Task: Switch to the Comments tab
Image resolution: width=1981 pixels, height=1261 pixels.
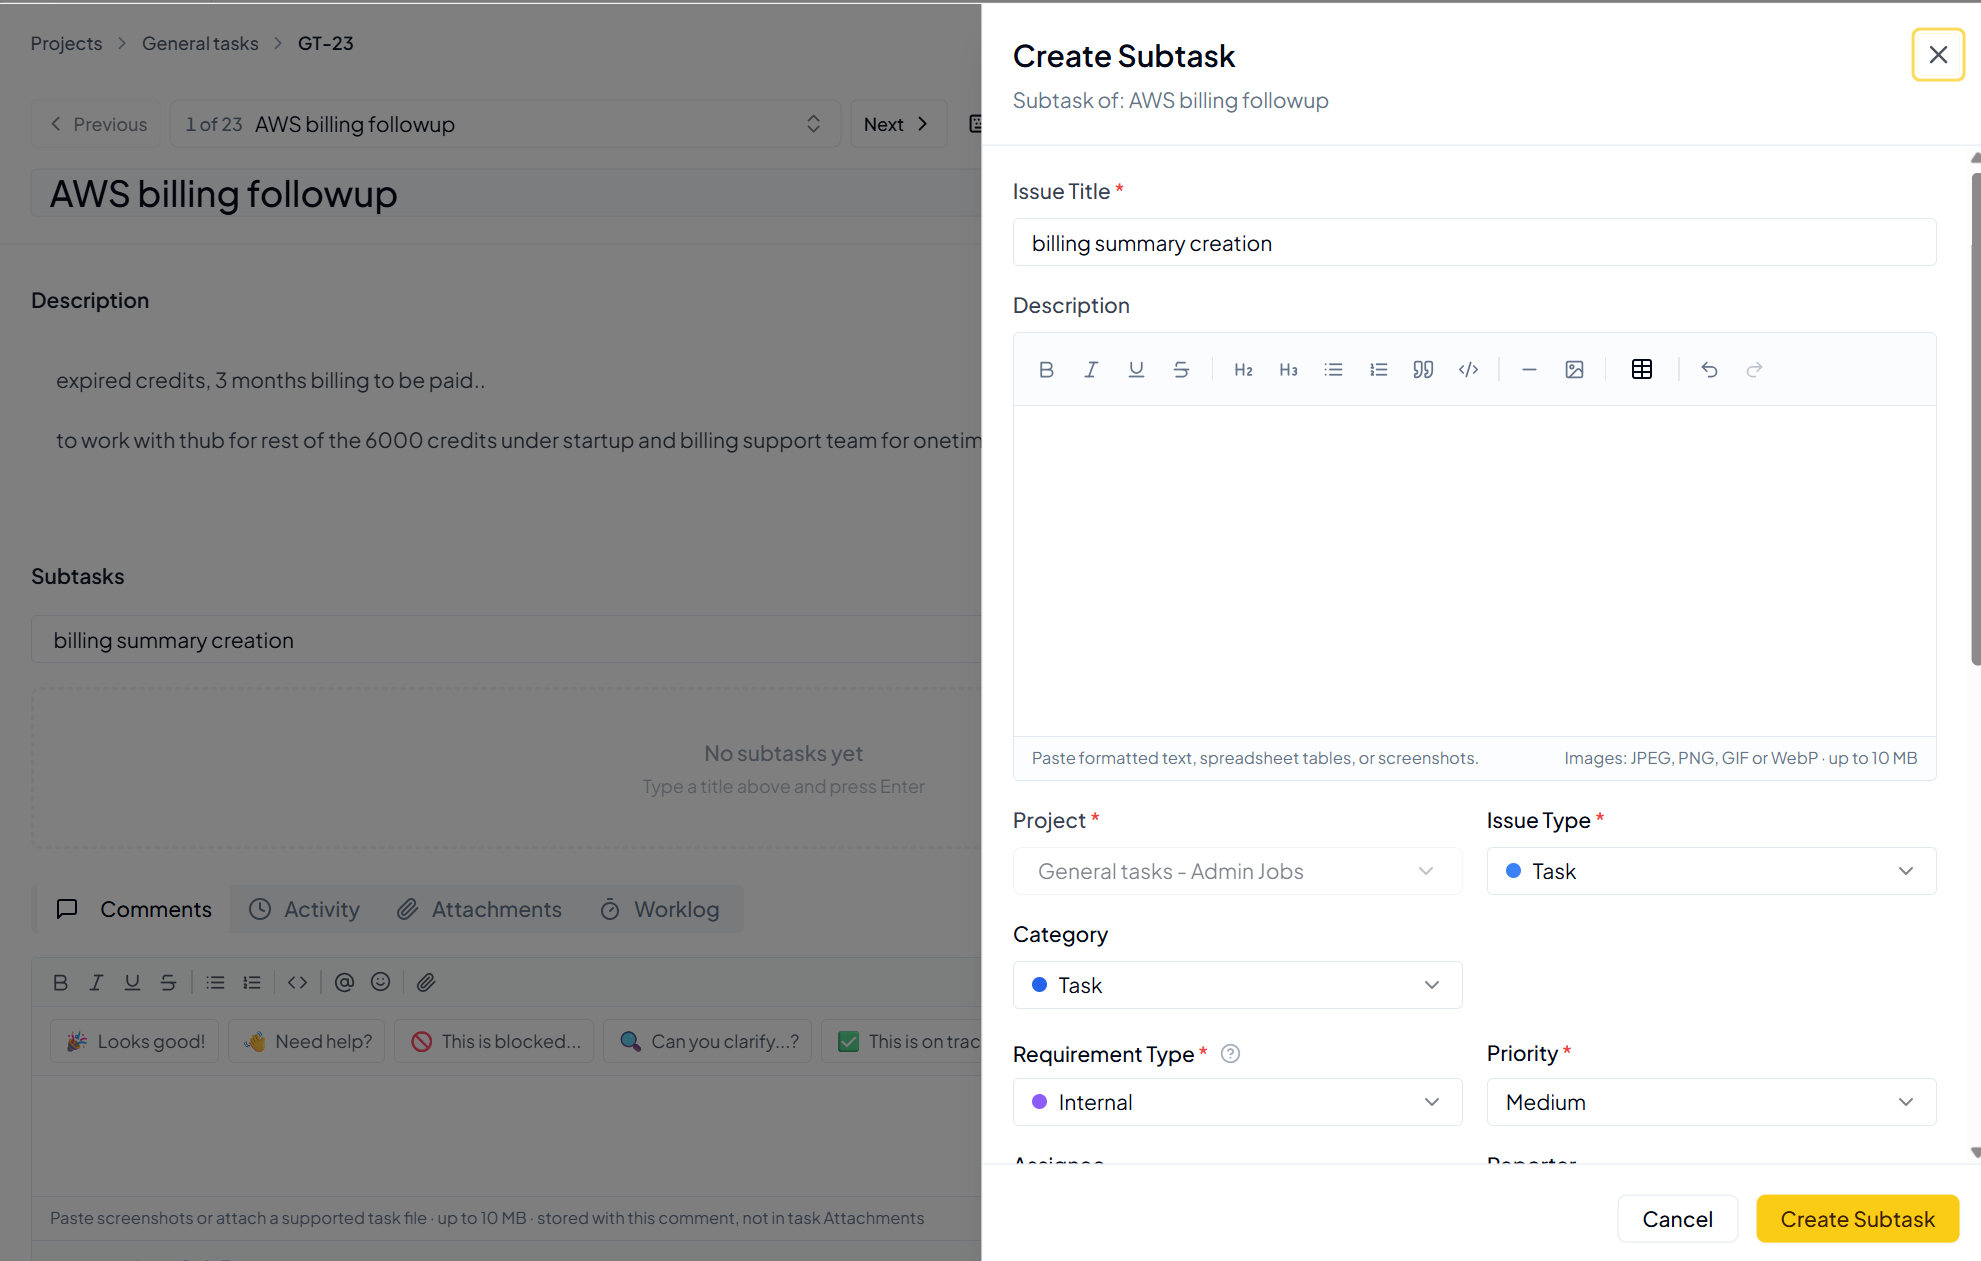Action: click(135, 910)
